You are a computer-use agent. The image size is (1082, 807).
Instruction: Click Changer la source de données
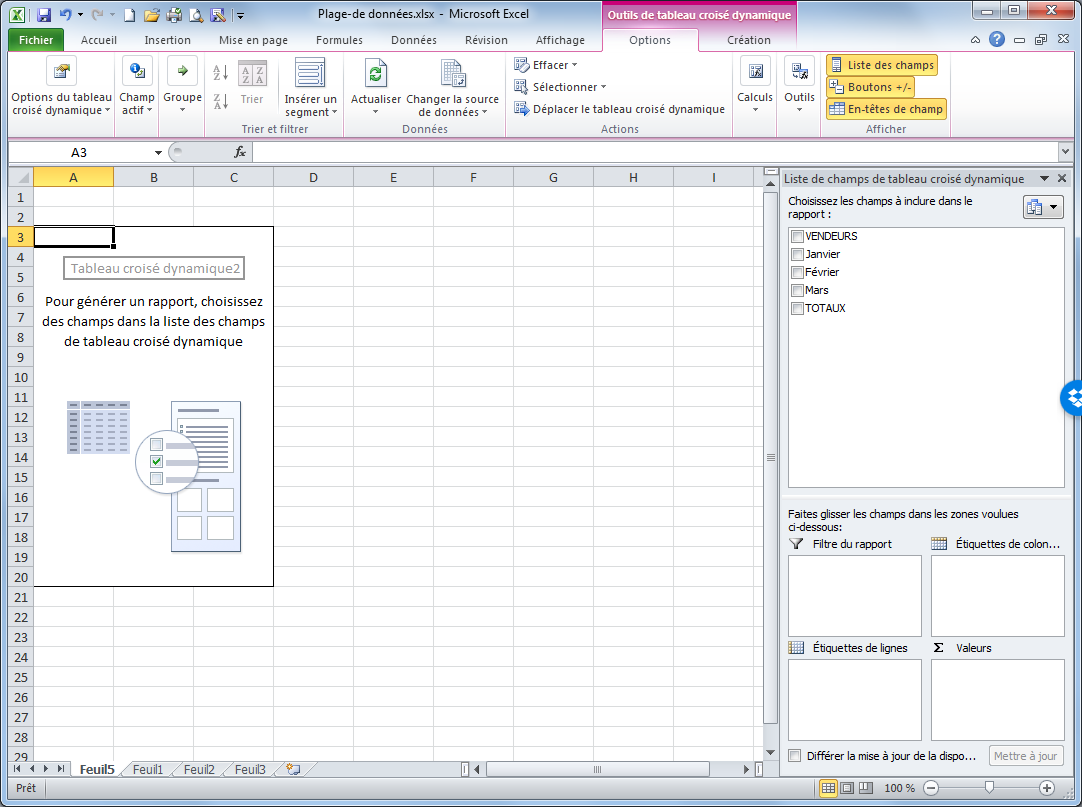452,88
